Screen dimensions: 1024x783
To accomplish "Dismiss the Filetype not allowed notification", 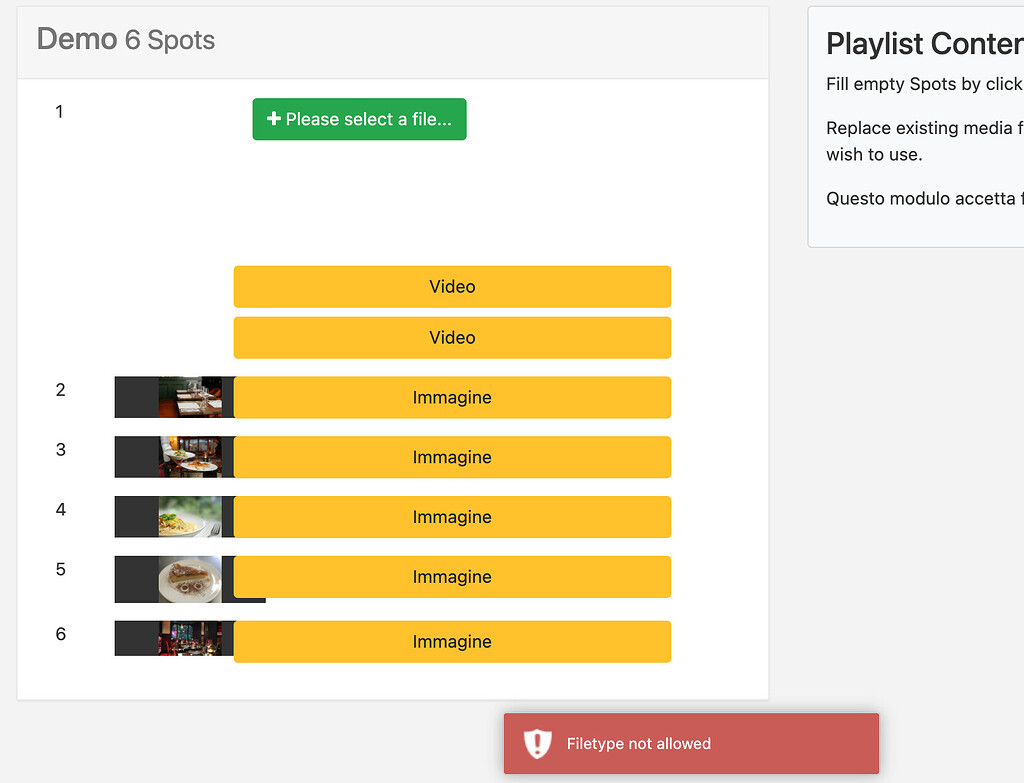I will [x=690, y=744].
